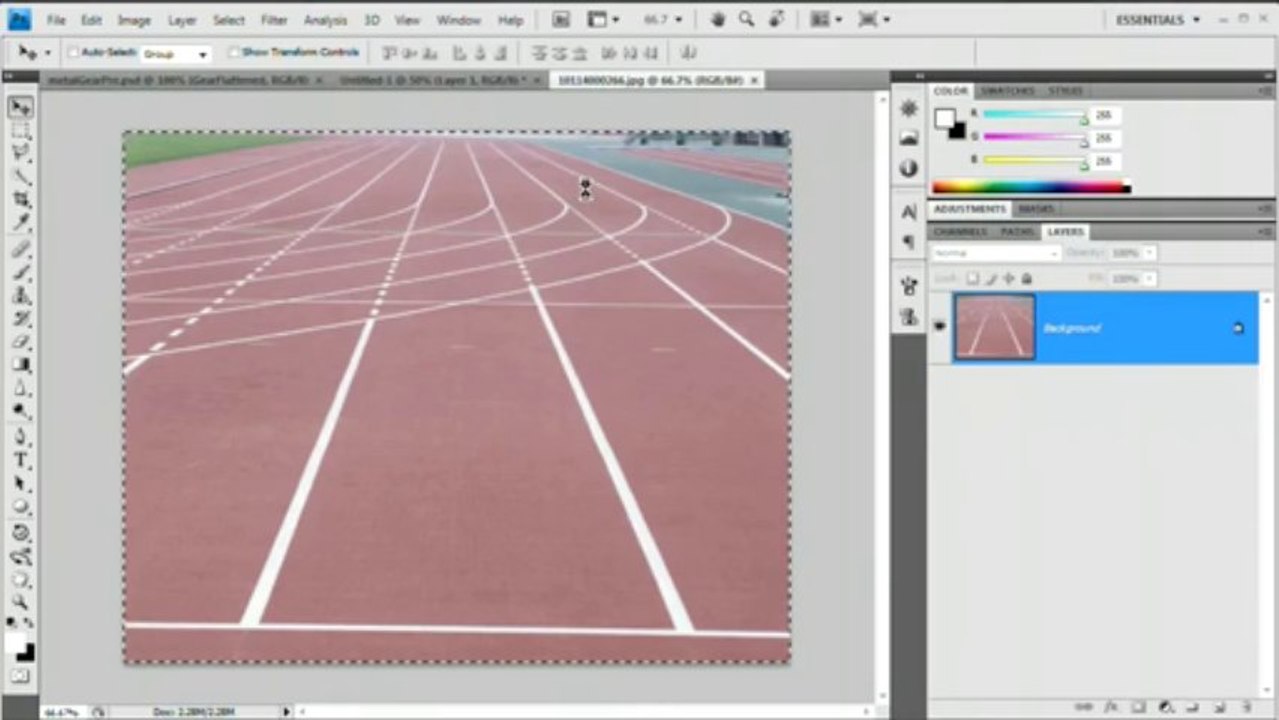Select the Crop tool
The height and width of the screenshot is (720, 1279).
[x=20, y=200]
